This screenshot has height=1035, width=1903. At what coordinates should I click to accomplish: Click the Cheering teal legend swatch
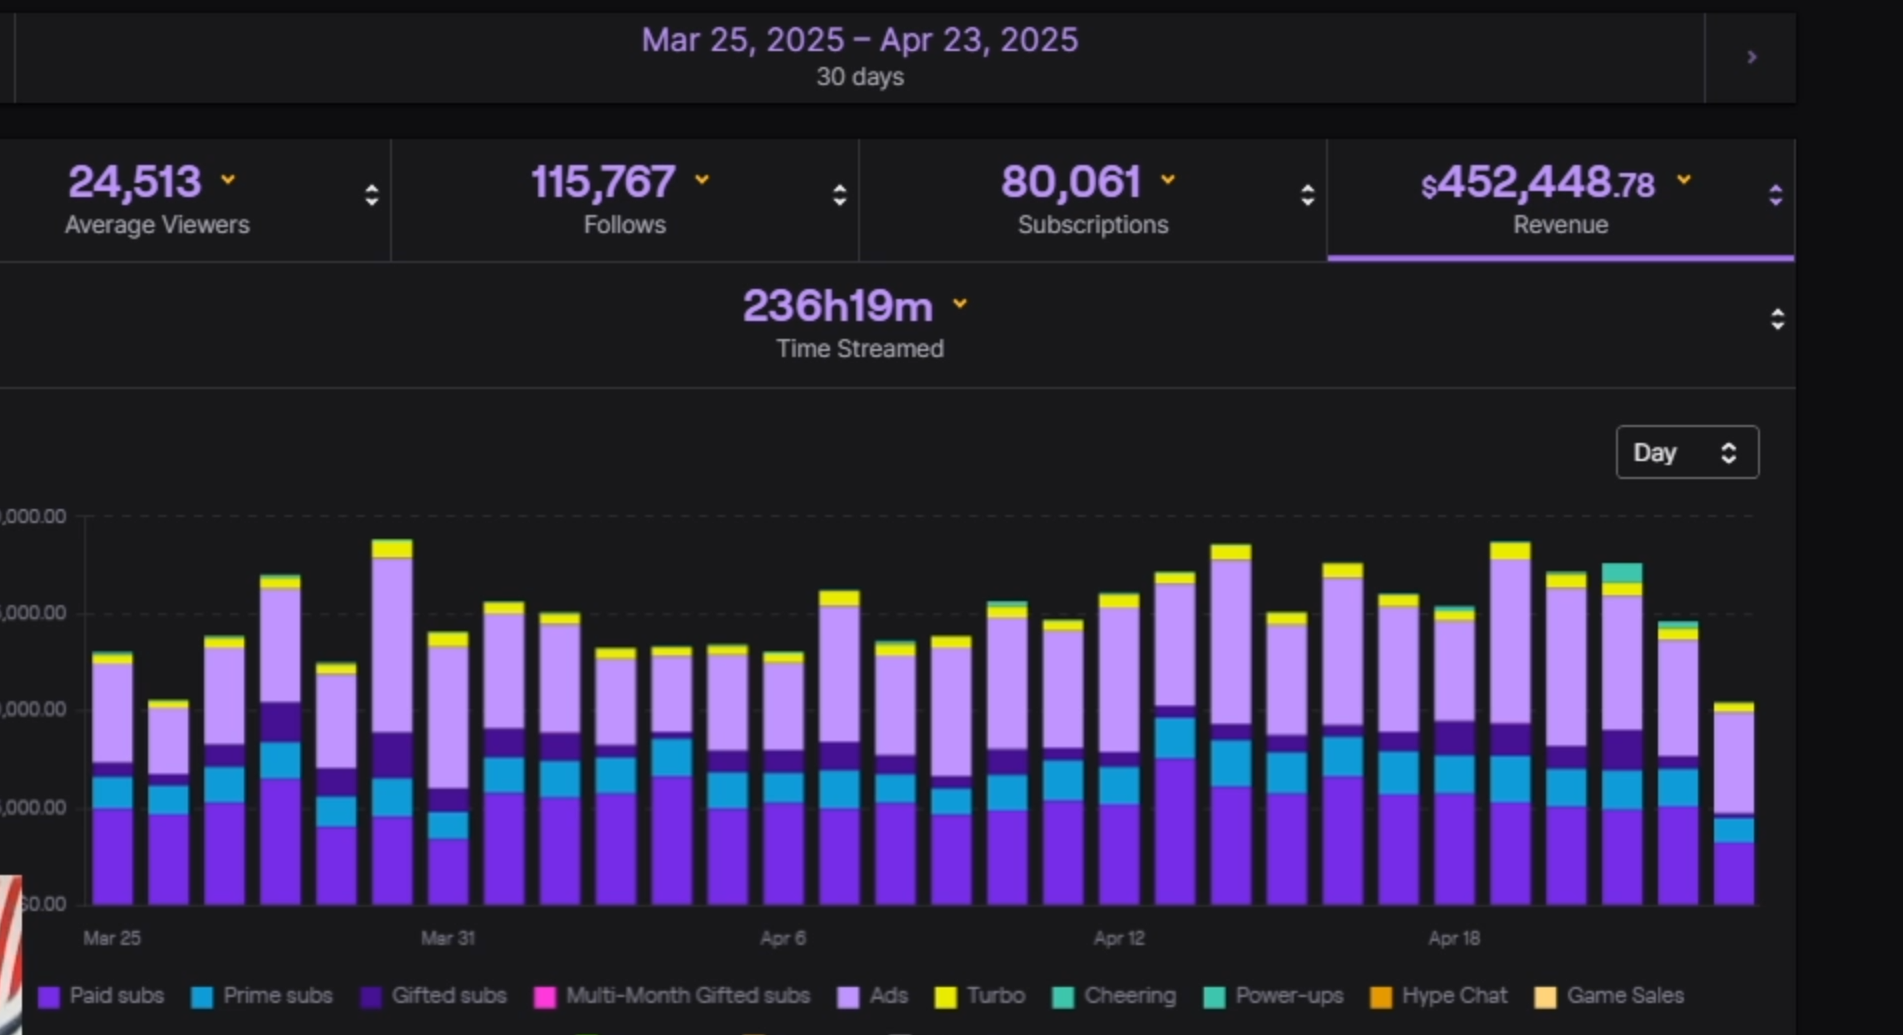pyautogui.click(x=1063, y=997)
